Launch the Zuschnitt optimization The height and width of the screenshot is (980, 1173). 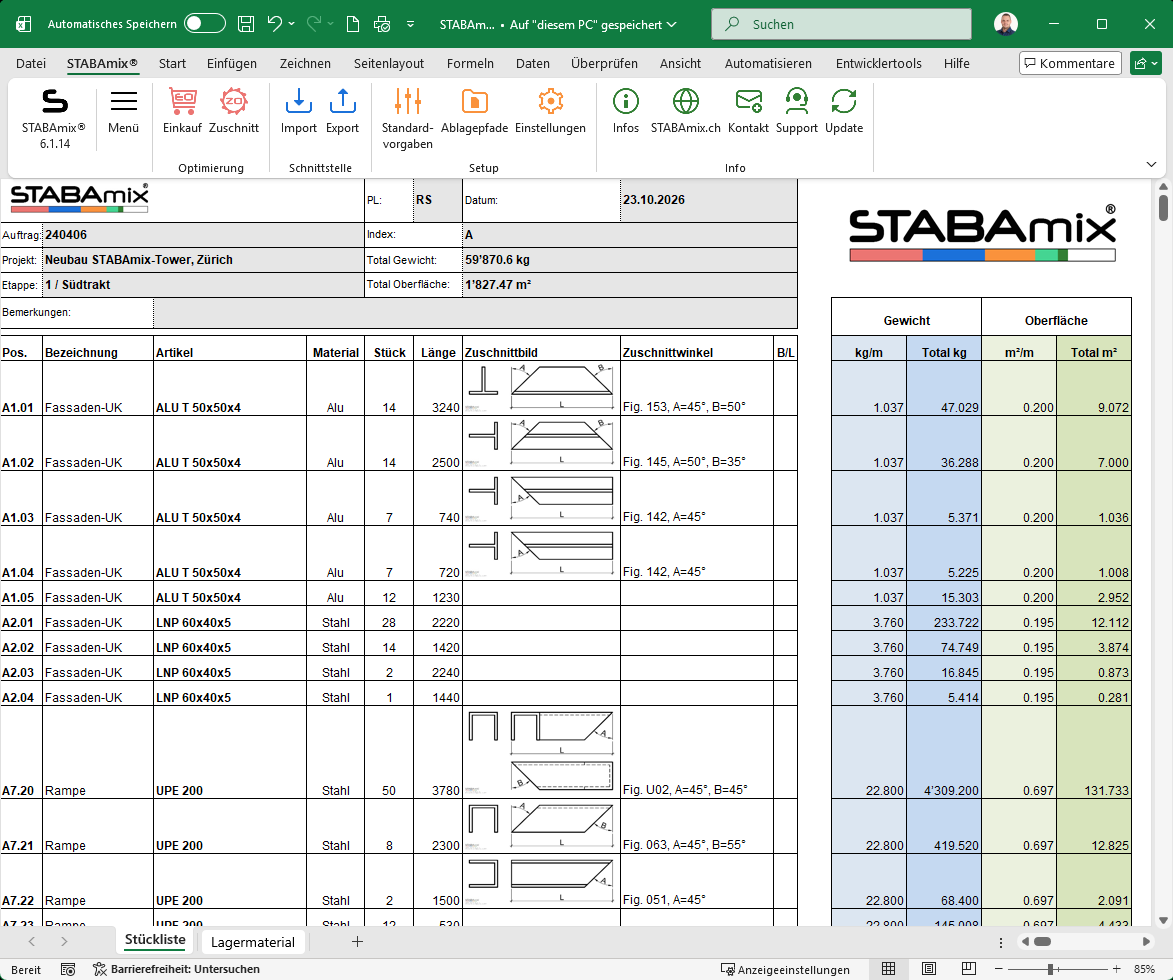point(233,111)
